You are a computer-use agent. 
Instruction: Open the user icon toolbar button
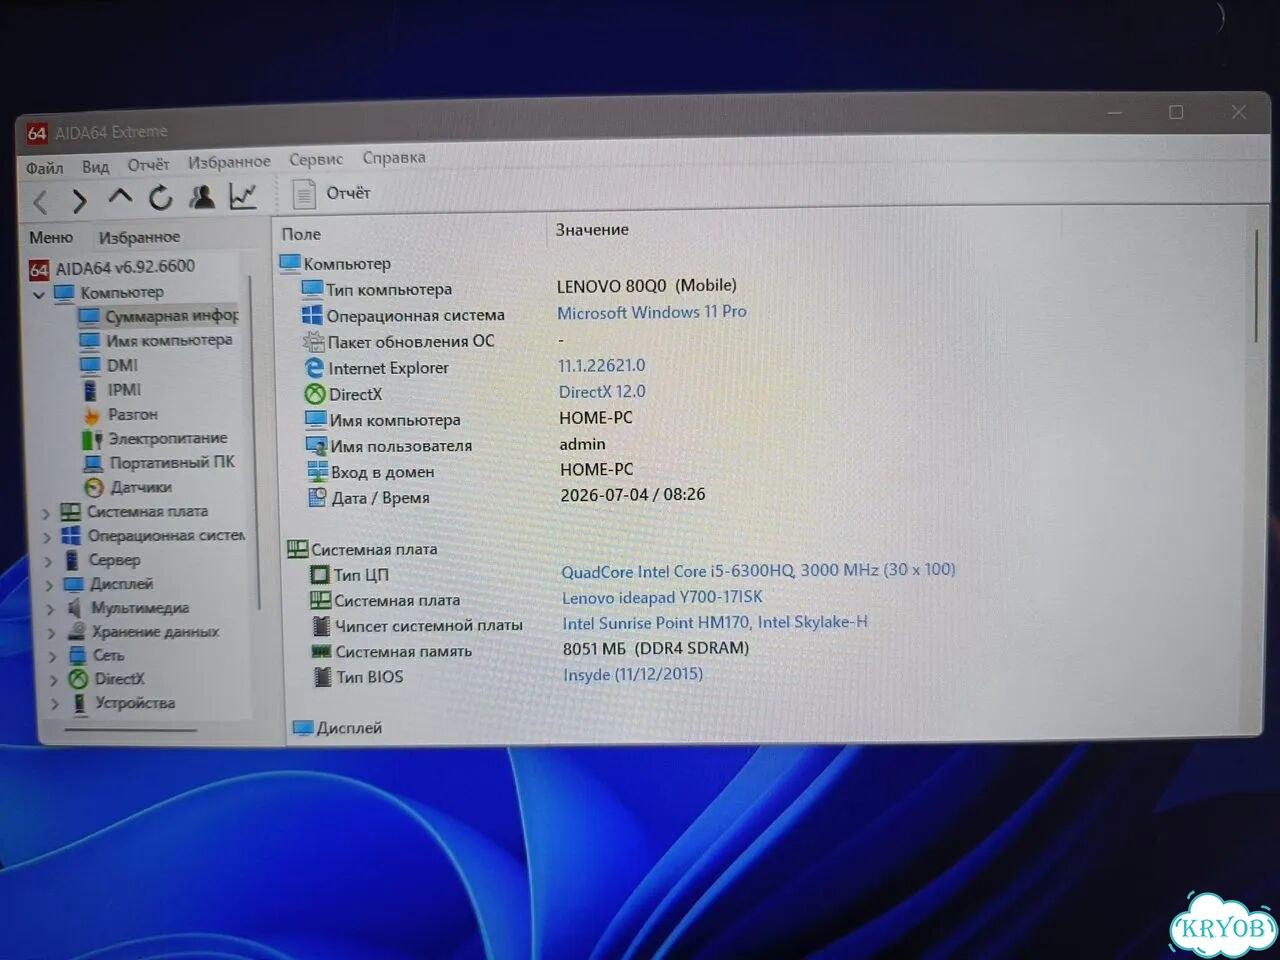tap(202, 196)
